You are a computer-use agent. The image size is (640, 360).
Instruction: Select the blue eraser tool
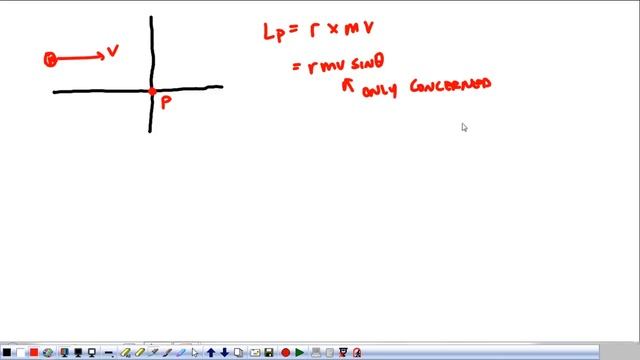(x=181, y=352)
